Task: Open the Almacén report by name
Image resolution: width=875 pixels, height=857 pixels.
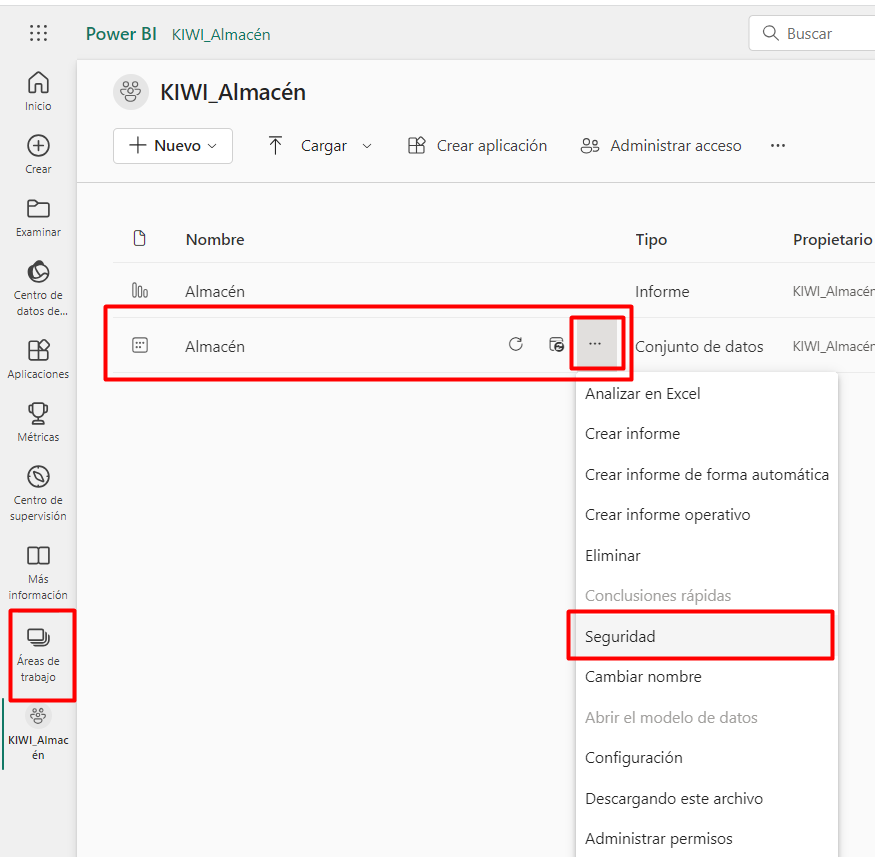Action: click(x=215, y=291)
